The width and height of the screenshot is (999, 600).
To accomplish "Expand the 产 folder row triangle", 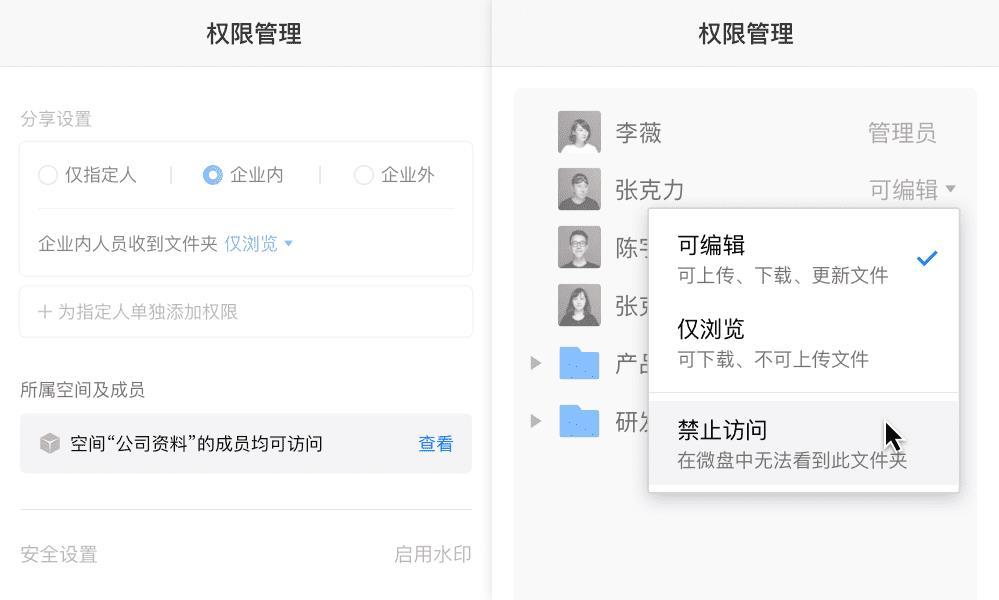I will click(536, 363).
